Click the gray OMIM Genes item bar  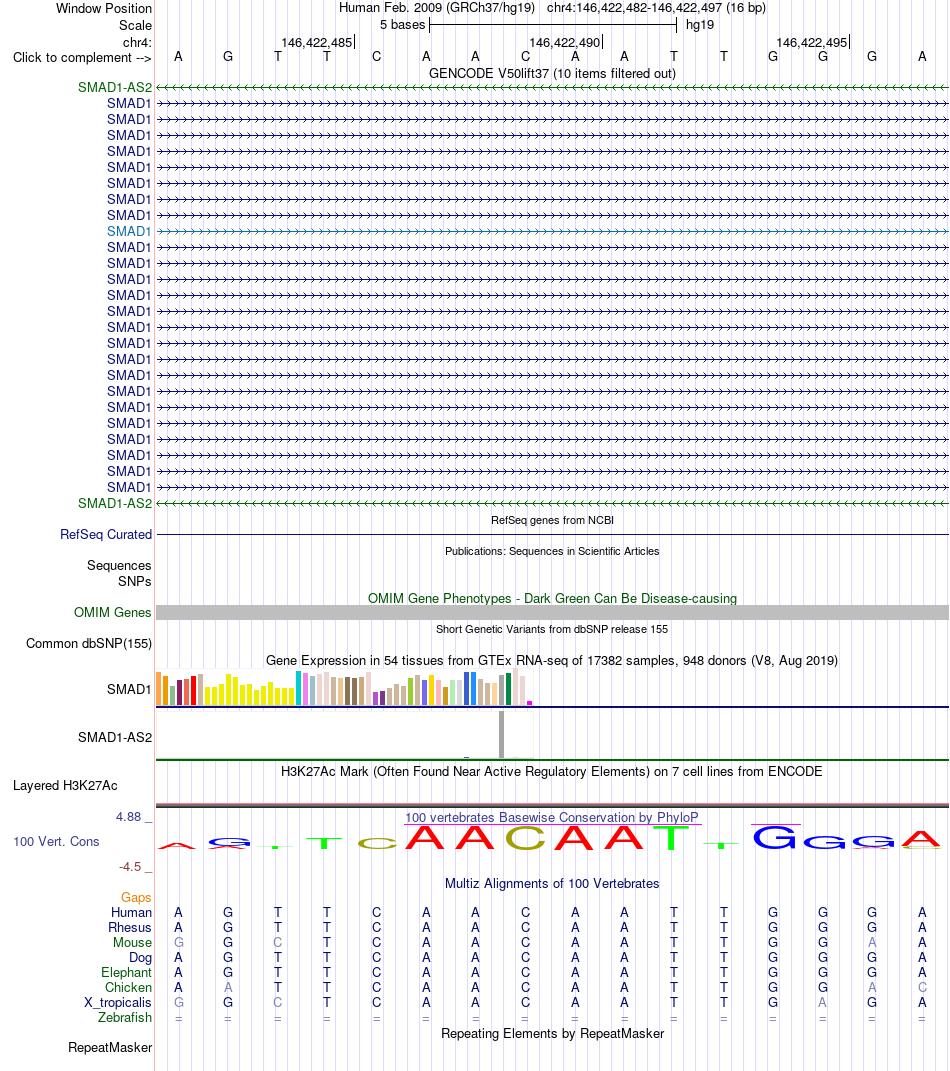point(553,613)
